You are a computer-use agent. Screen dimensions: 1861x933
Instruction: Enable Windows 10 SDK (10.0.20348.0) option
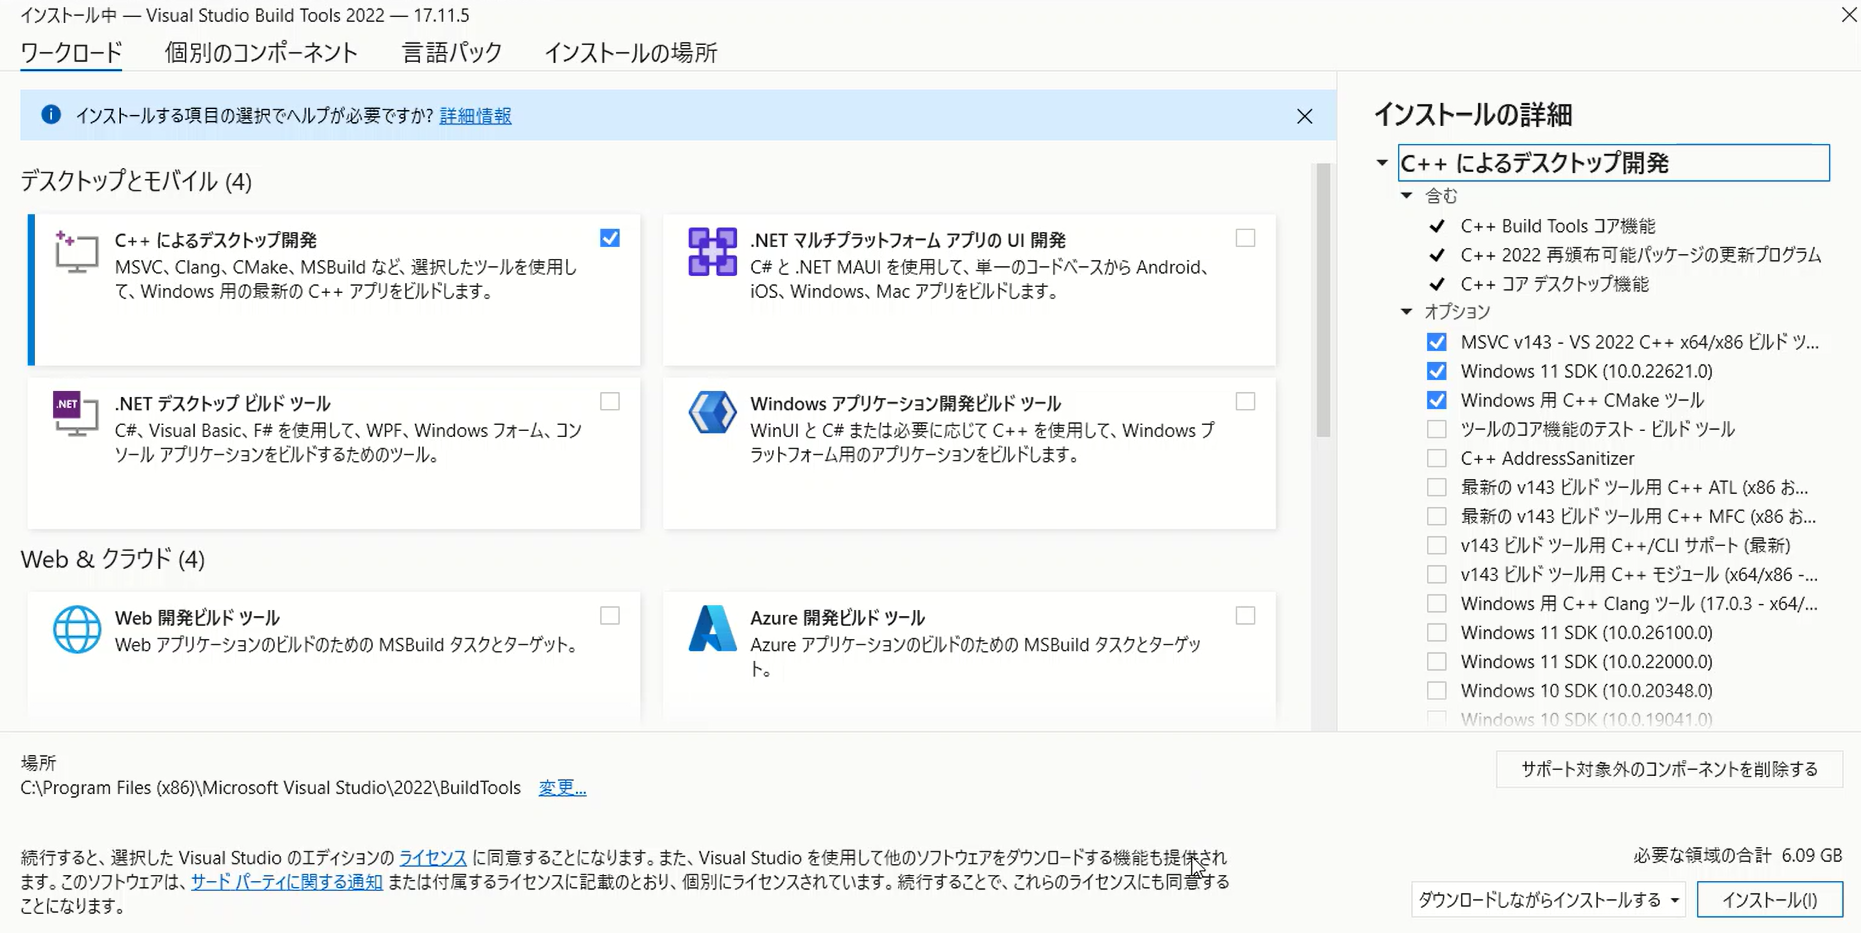1437,690
